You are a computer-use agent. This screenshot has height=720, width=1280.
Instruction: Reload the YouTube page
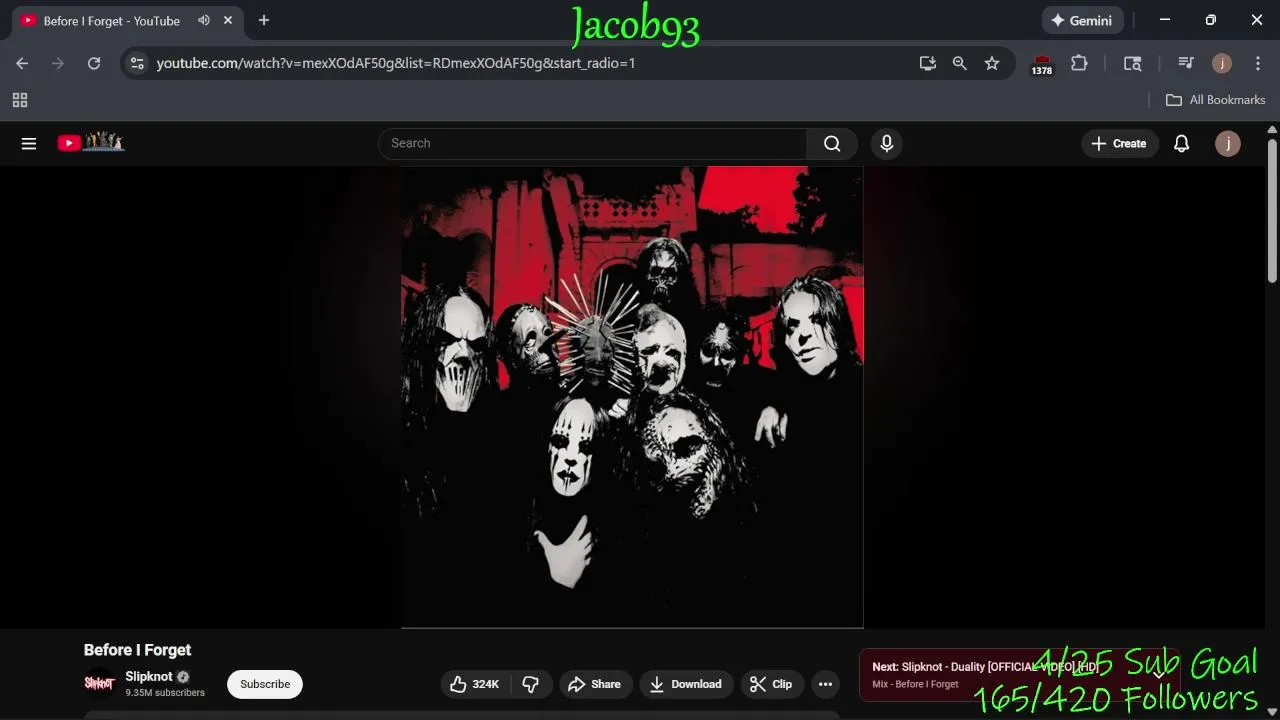coord(94,63)
